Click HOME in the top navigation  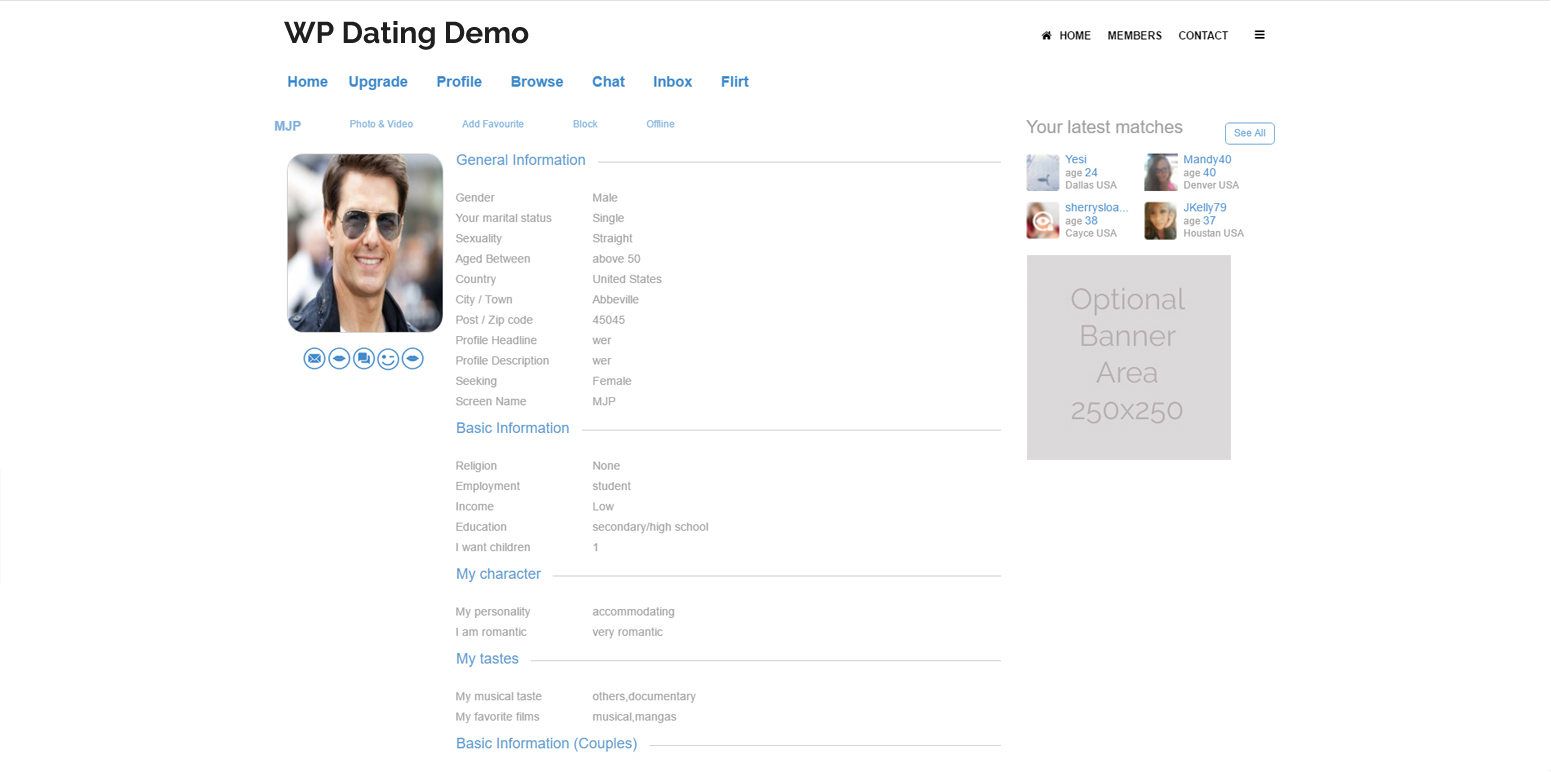click(1075, 35)
